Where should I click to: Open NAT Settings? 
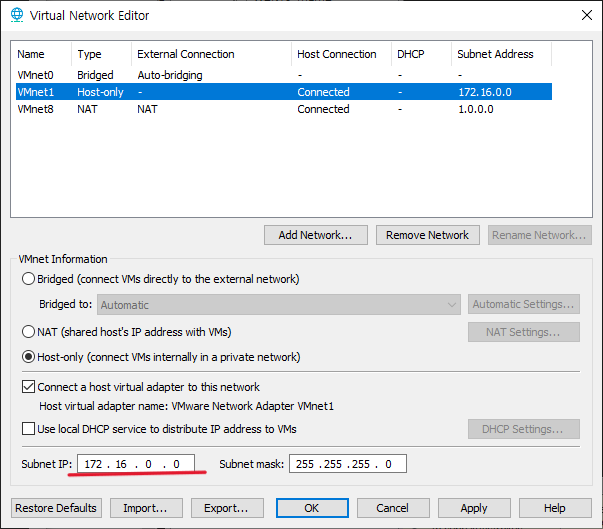pyautogui.click(x=524, y=332)
